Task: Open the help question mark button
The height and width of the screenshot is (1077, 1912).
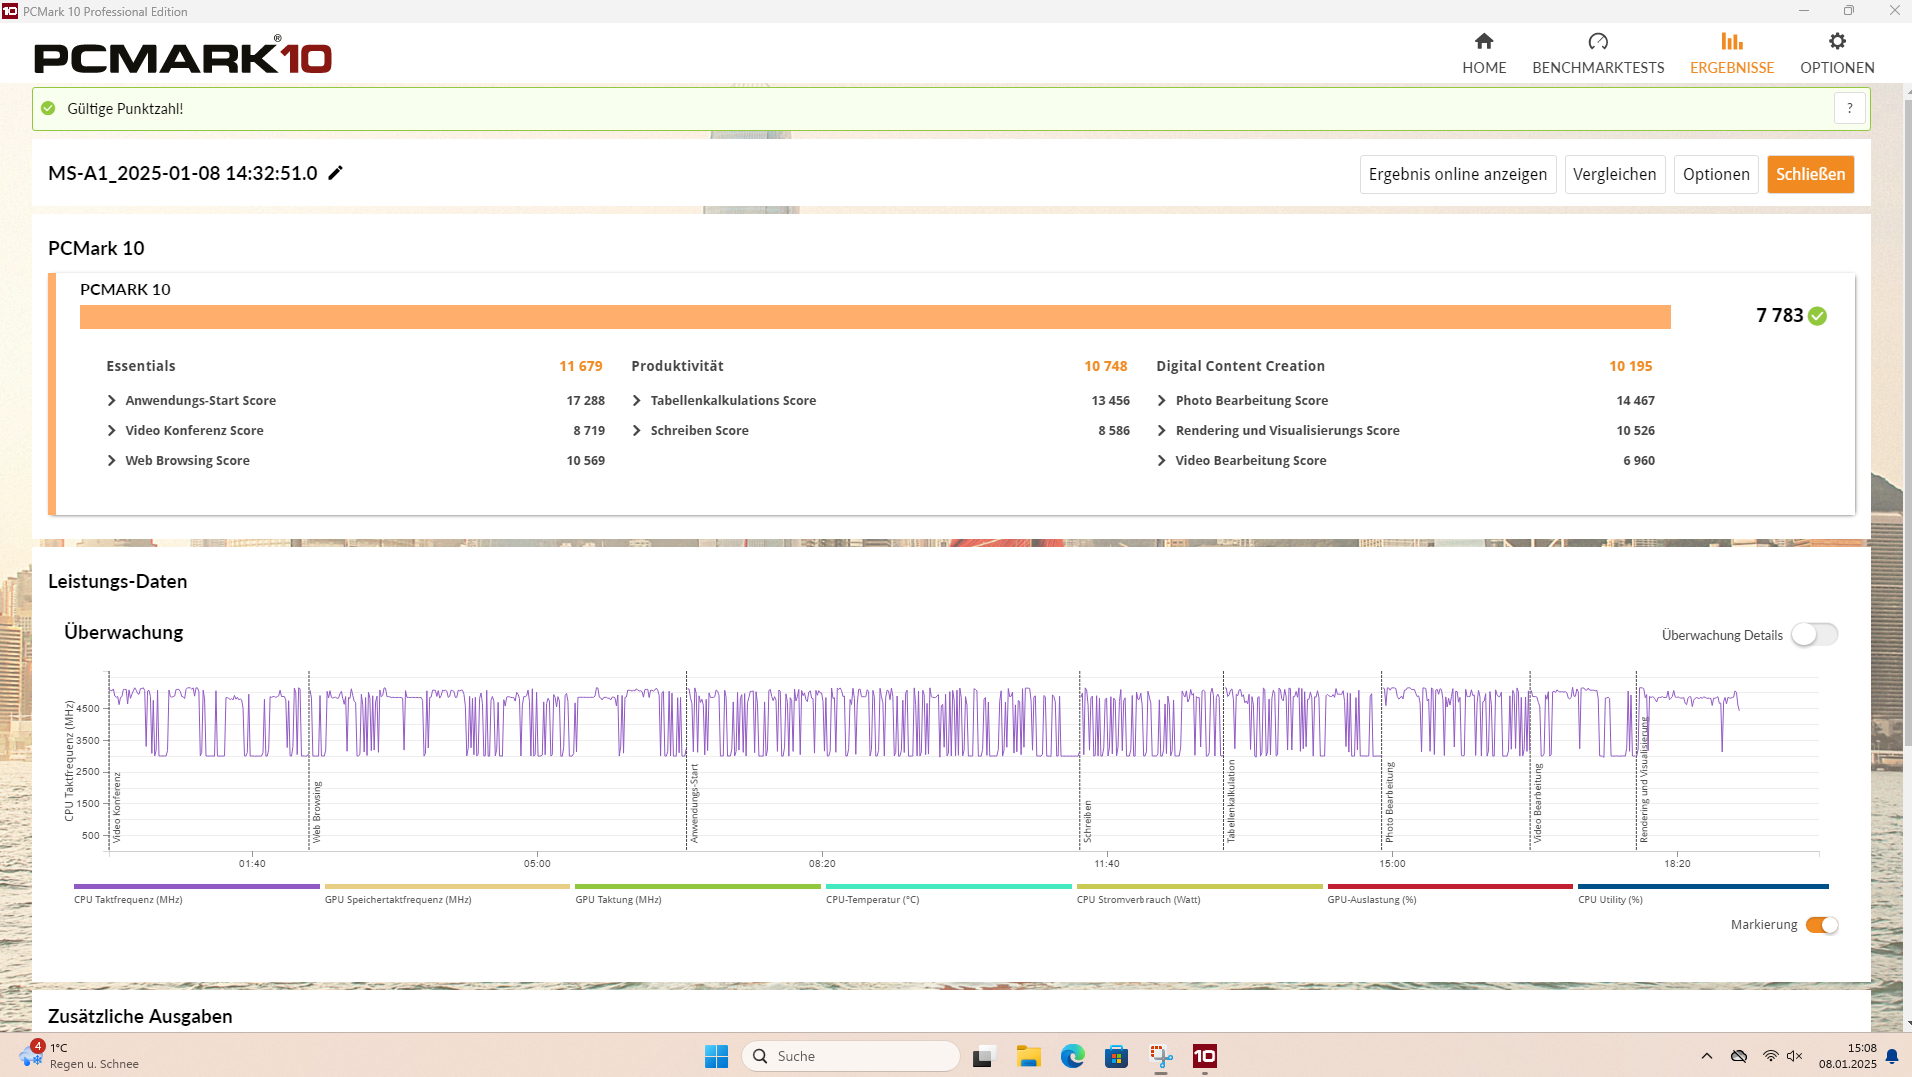Action: pos(1850,108)
